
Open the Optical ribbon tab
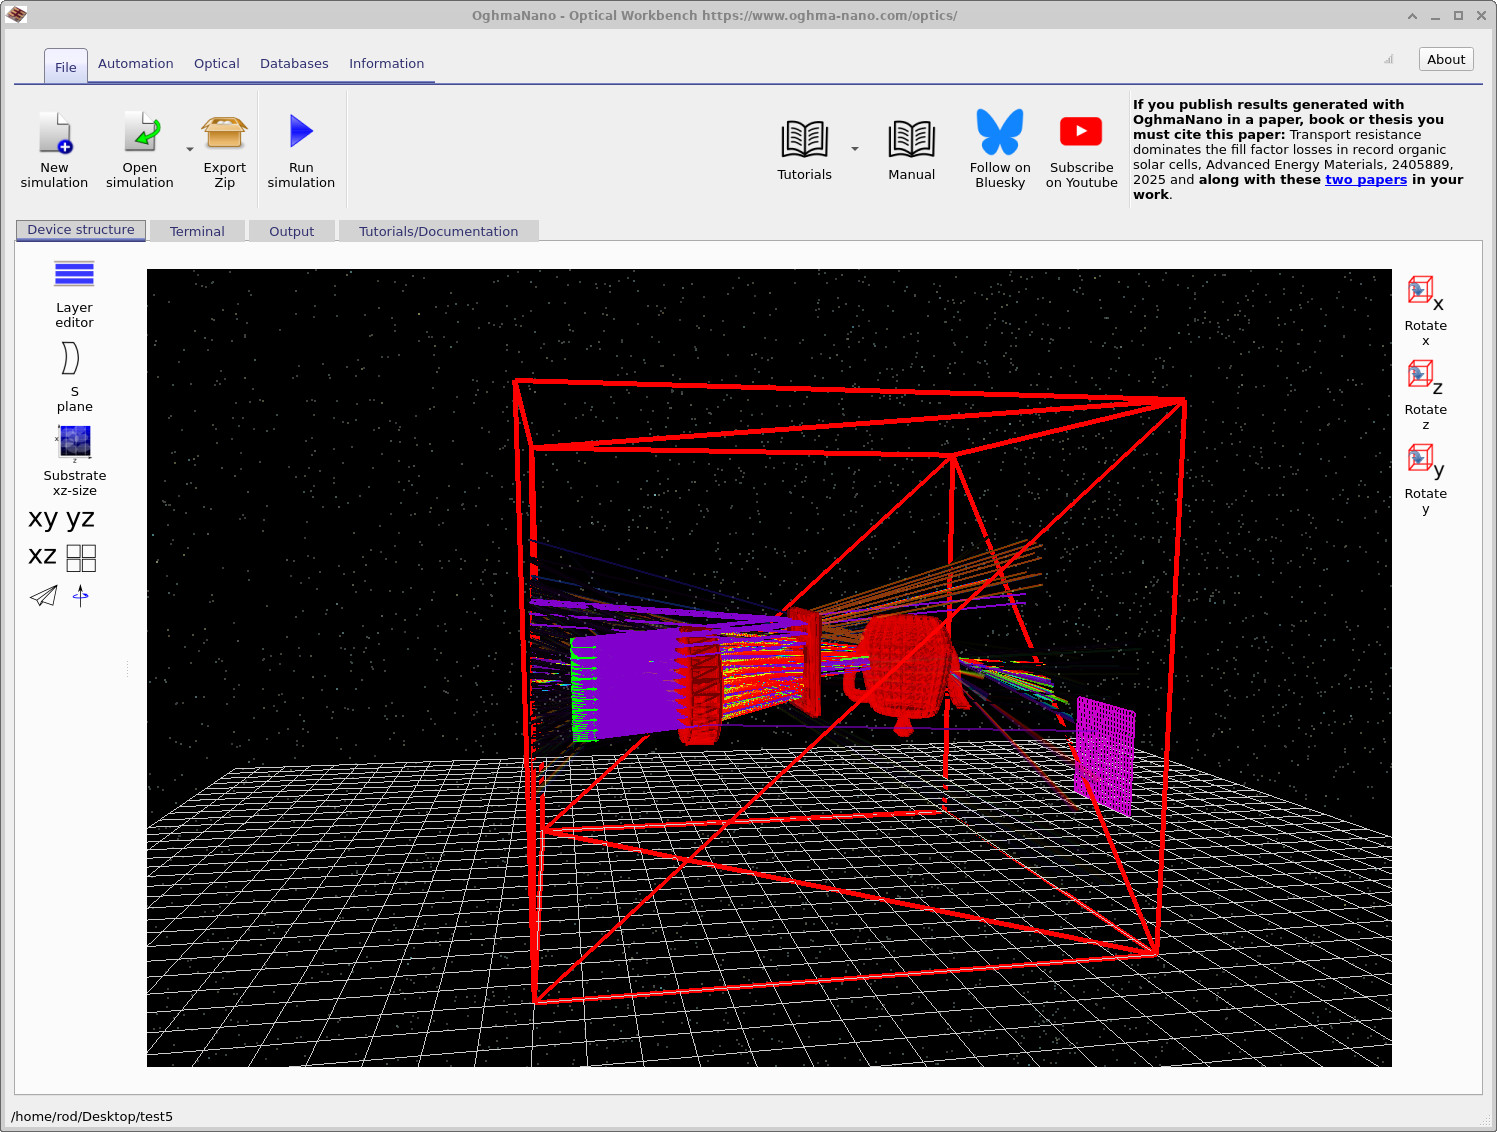[216, 63]
